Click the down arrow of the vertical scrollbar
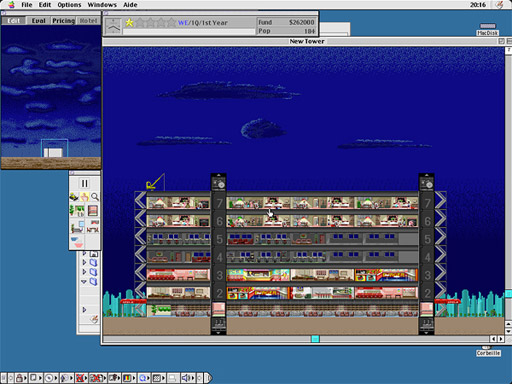 [x=509, y=331]
